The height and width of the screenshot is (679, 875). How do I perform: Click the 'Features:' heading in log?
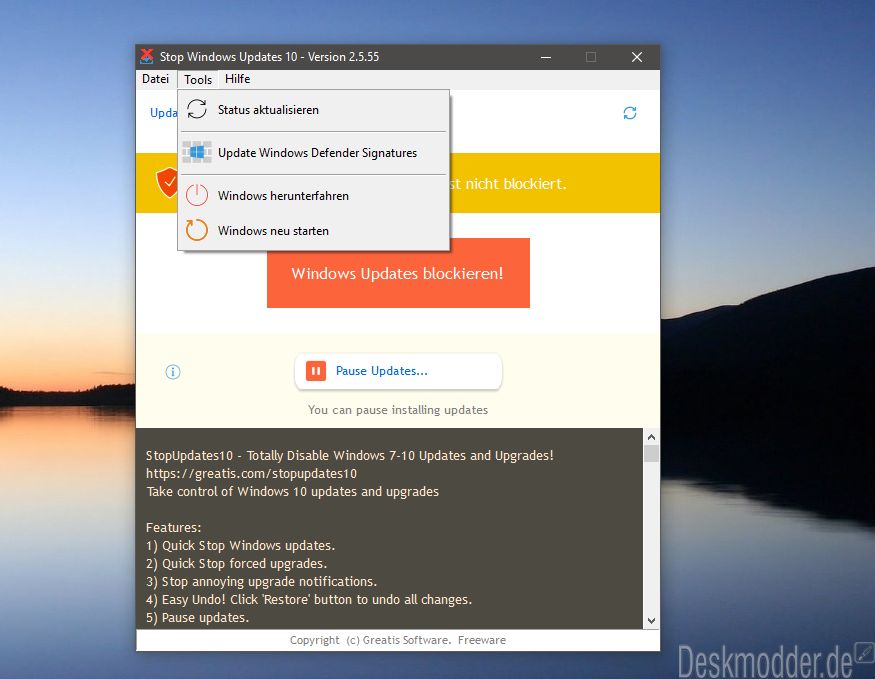pyautogui.click(x=174, y=528)
